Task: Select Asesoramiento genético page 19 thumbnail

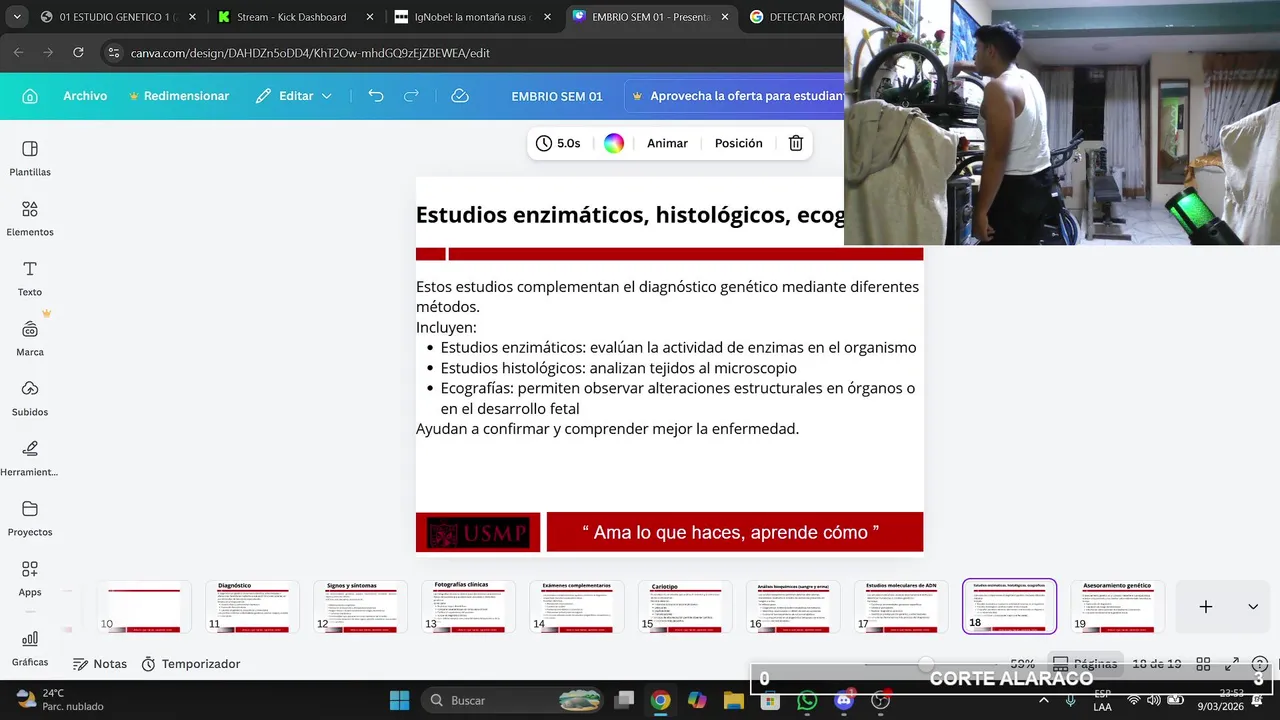Action: pos(1118,607)
